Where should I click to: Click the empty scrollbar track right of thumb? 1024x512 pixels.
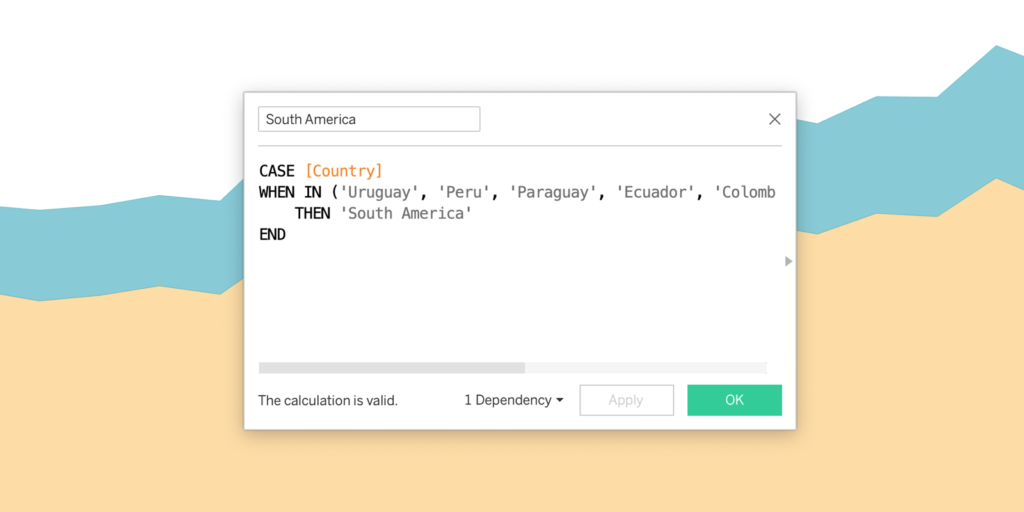click(645, 368)
